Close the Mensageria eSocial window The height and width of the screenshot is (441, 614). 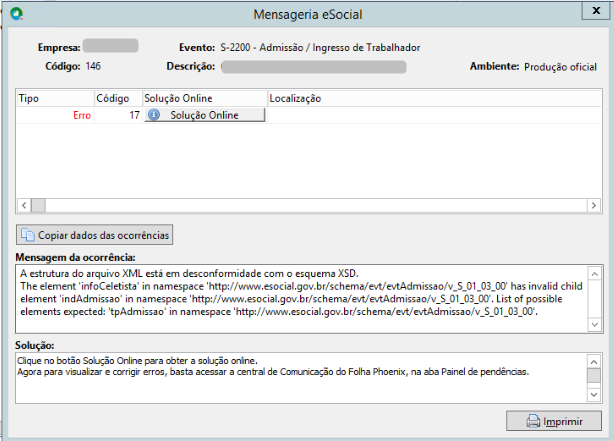[x=596, y=11]
